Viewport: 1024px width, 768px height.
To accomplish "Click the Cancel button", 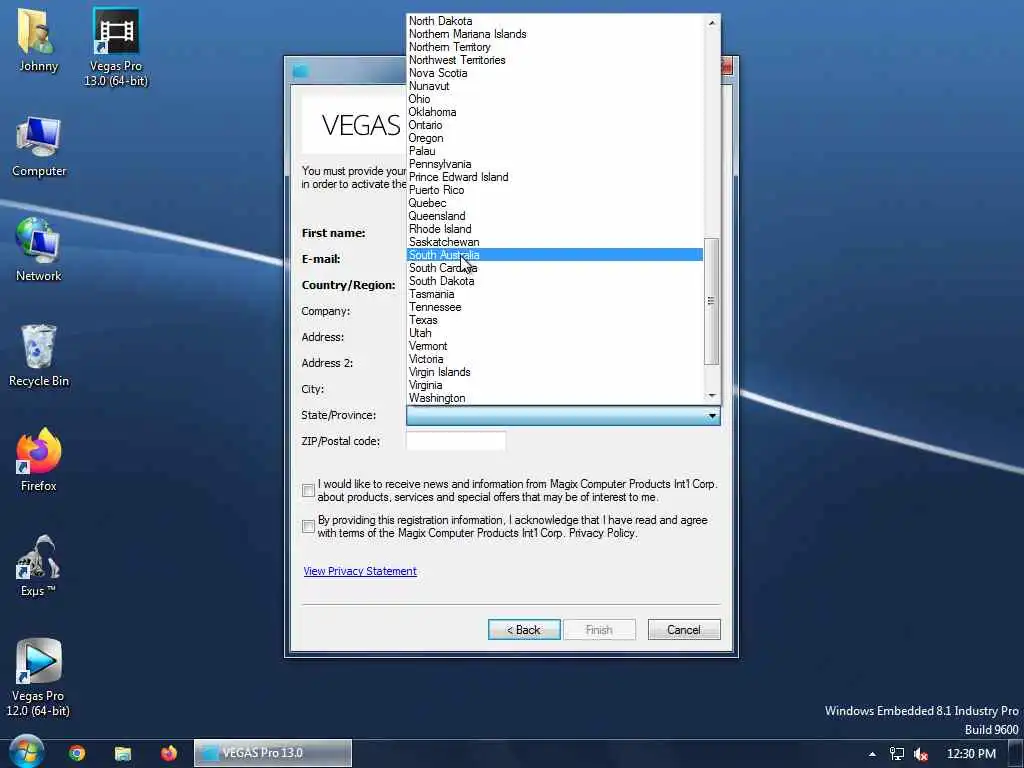I will (x=684, y=630).
